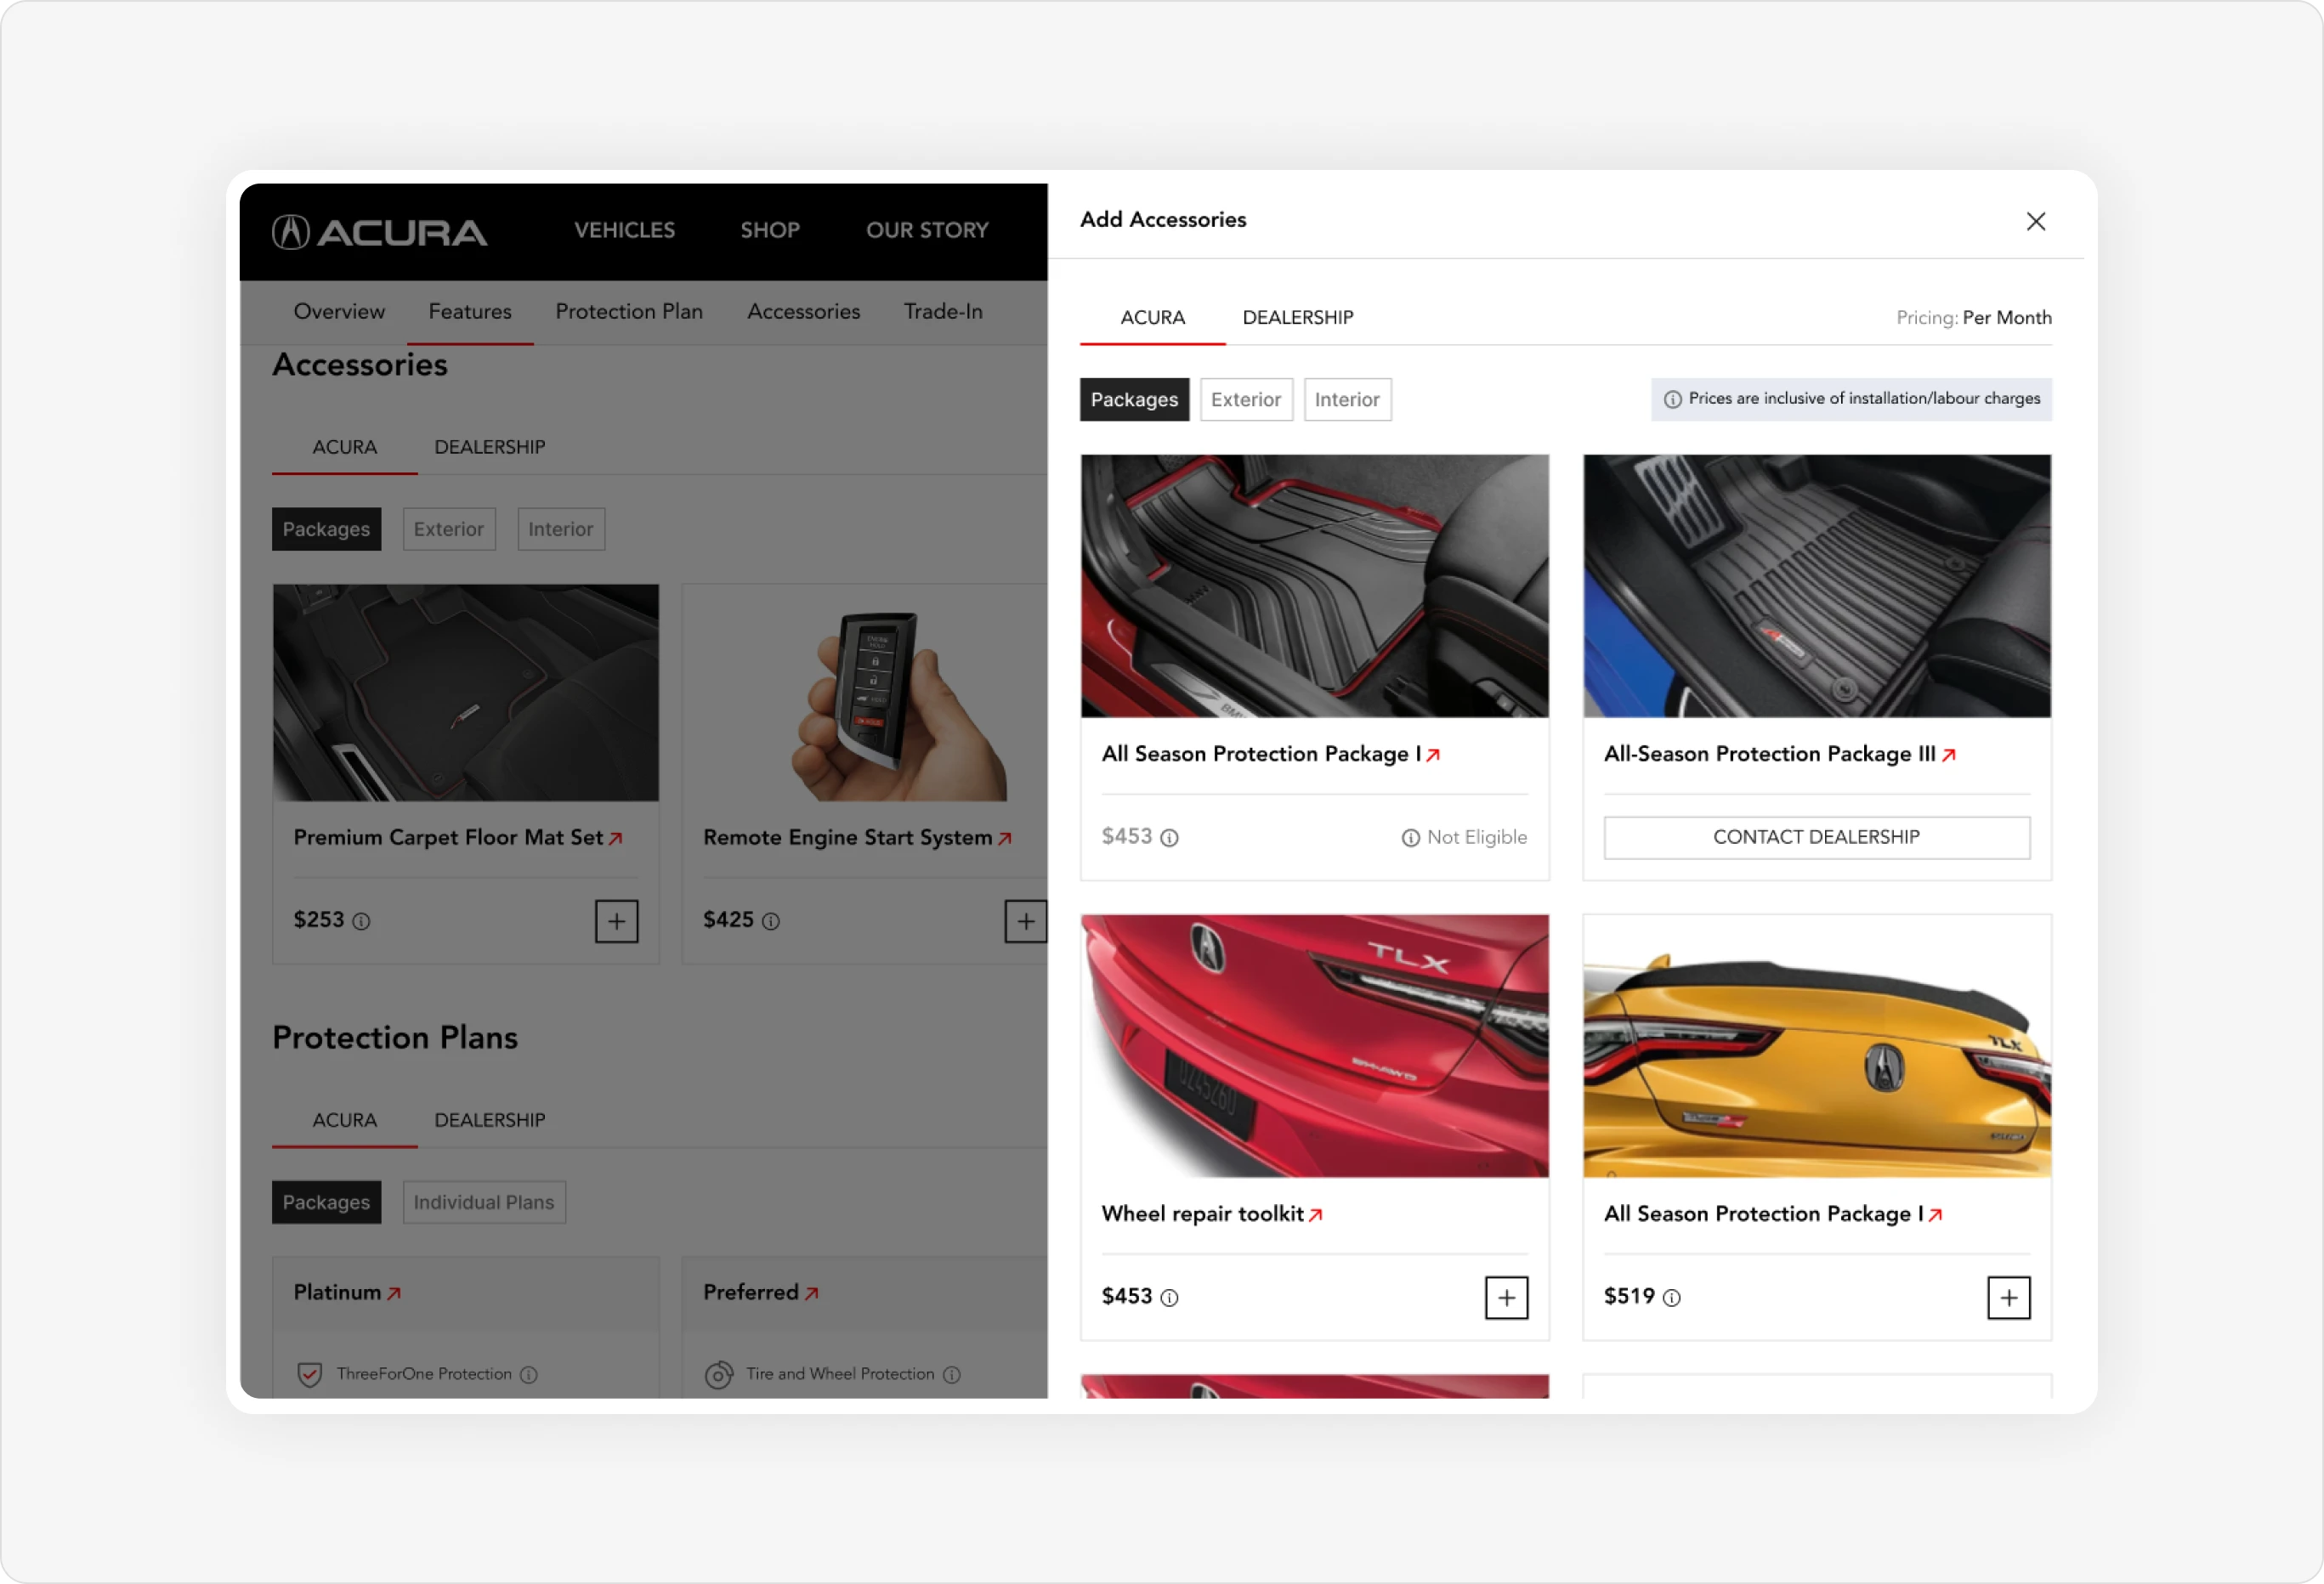Open Preferred plan arrow link
Image resolution: width=2324 pixels, height=1584 pixels.
coord(811,1293)
